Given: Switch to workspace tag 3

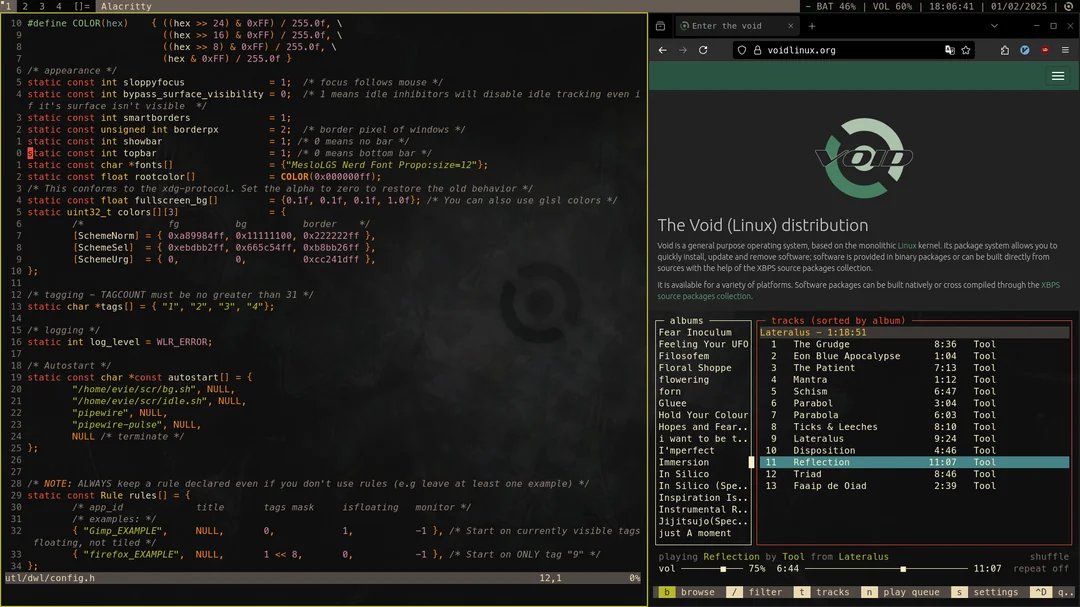Looking at the screenshot, I should pos(41,6).
